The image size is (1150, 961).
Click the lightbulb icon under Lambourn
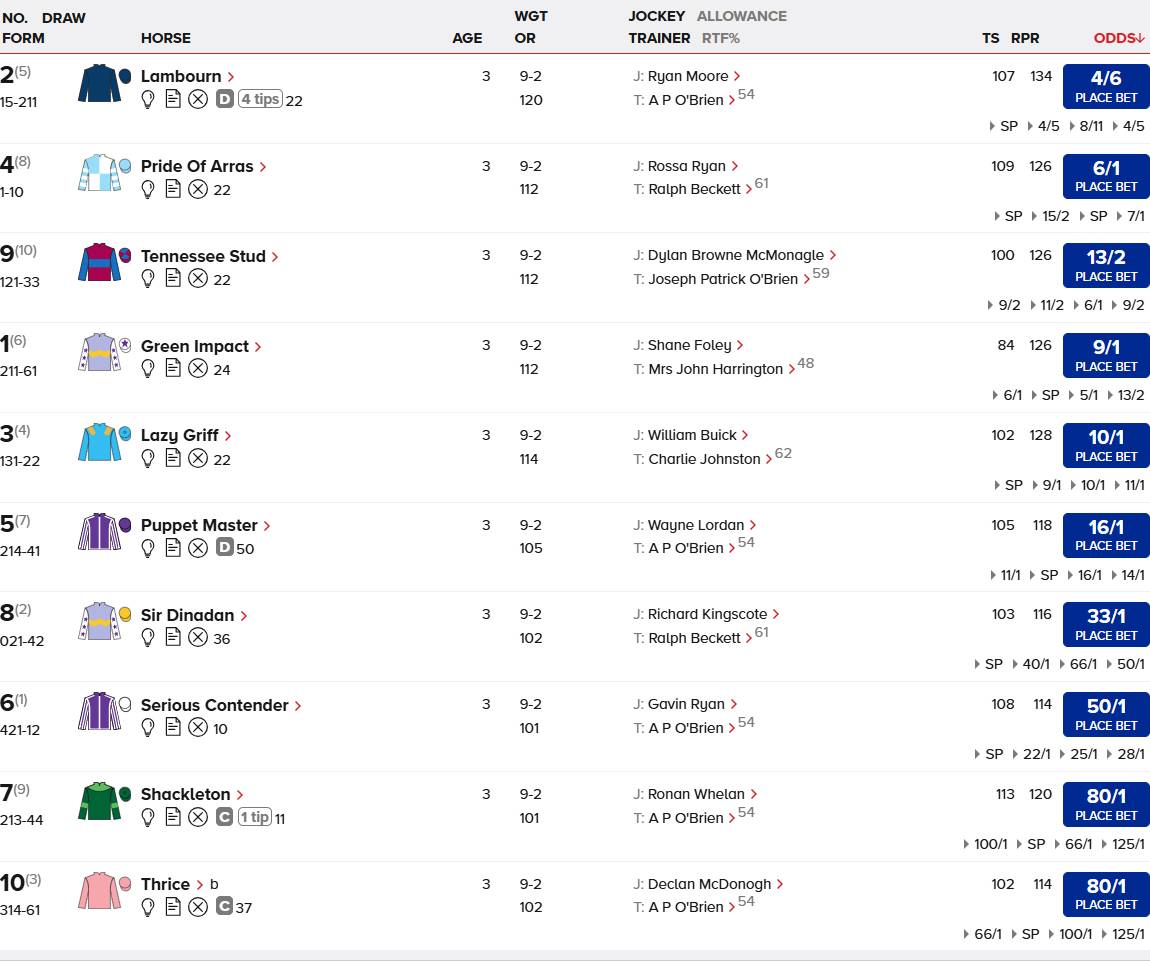point(148,99)
